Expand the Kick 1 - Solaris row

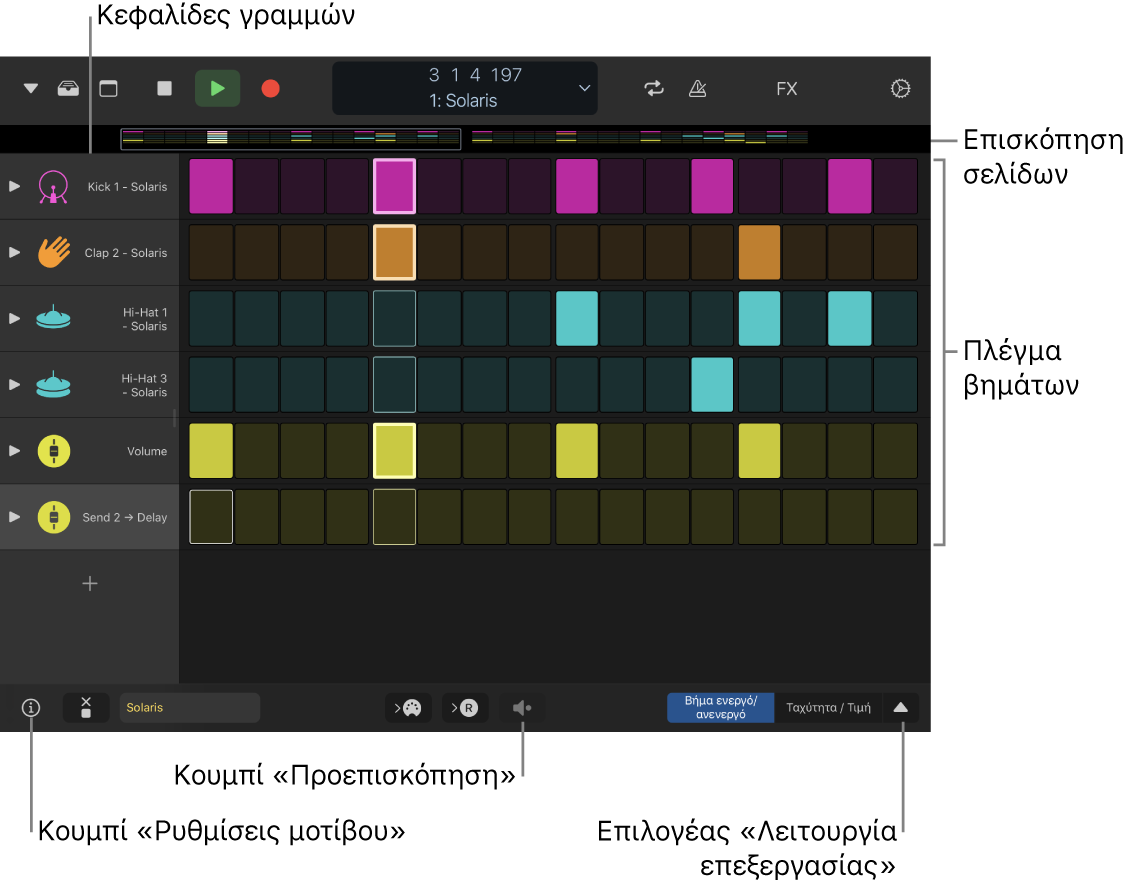pyautogui.click(x=14, y=186)
